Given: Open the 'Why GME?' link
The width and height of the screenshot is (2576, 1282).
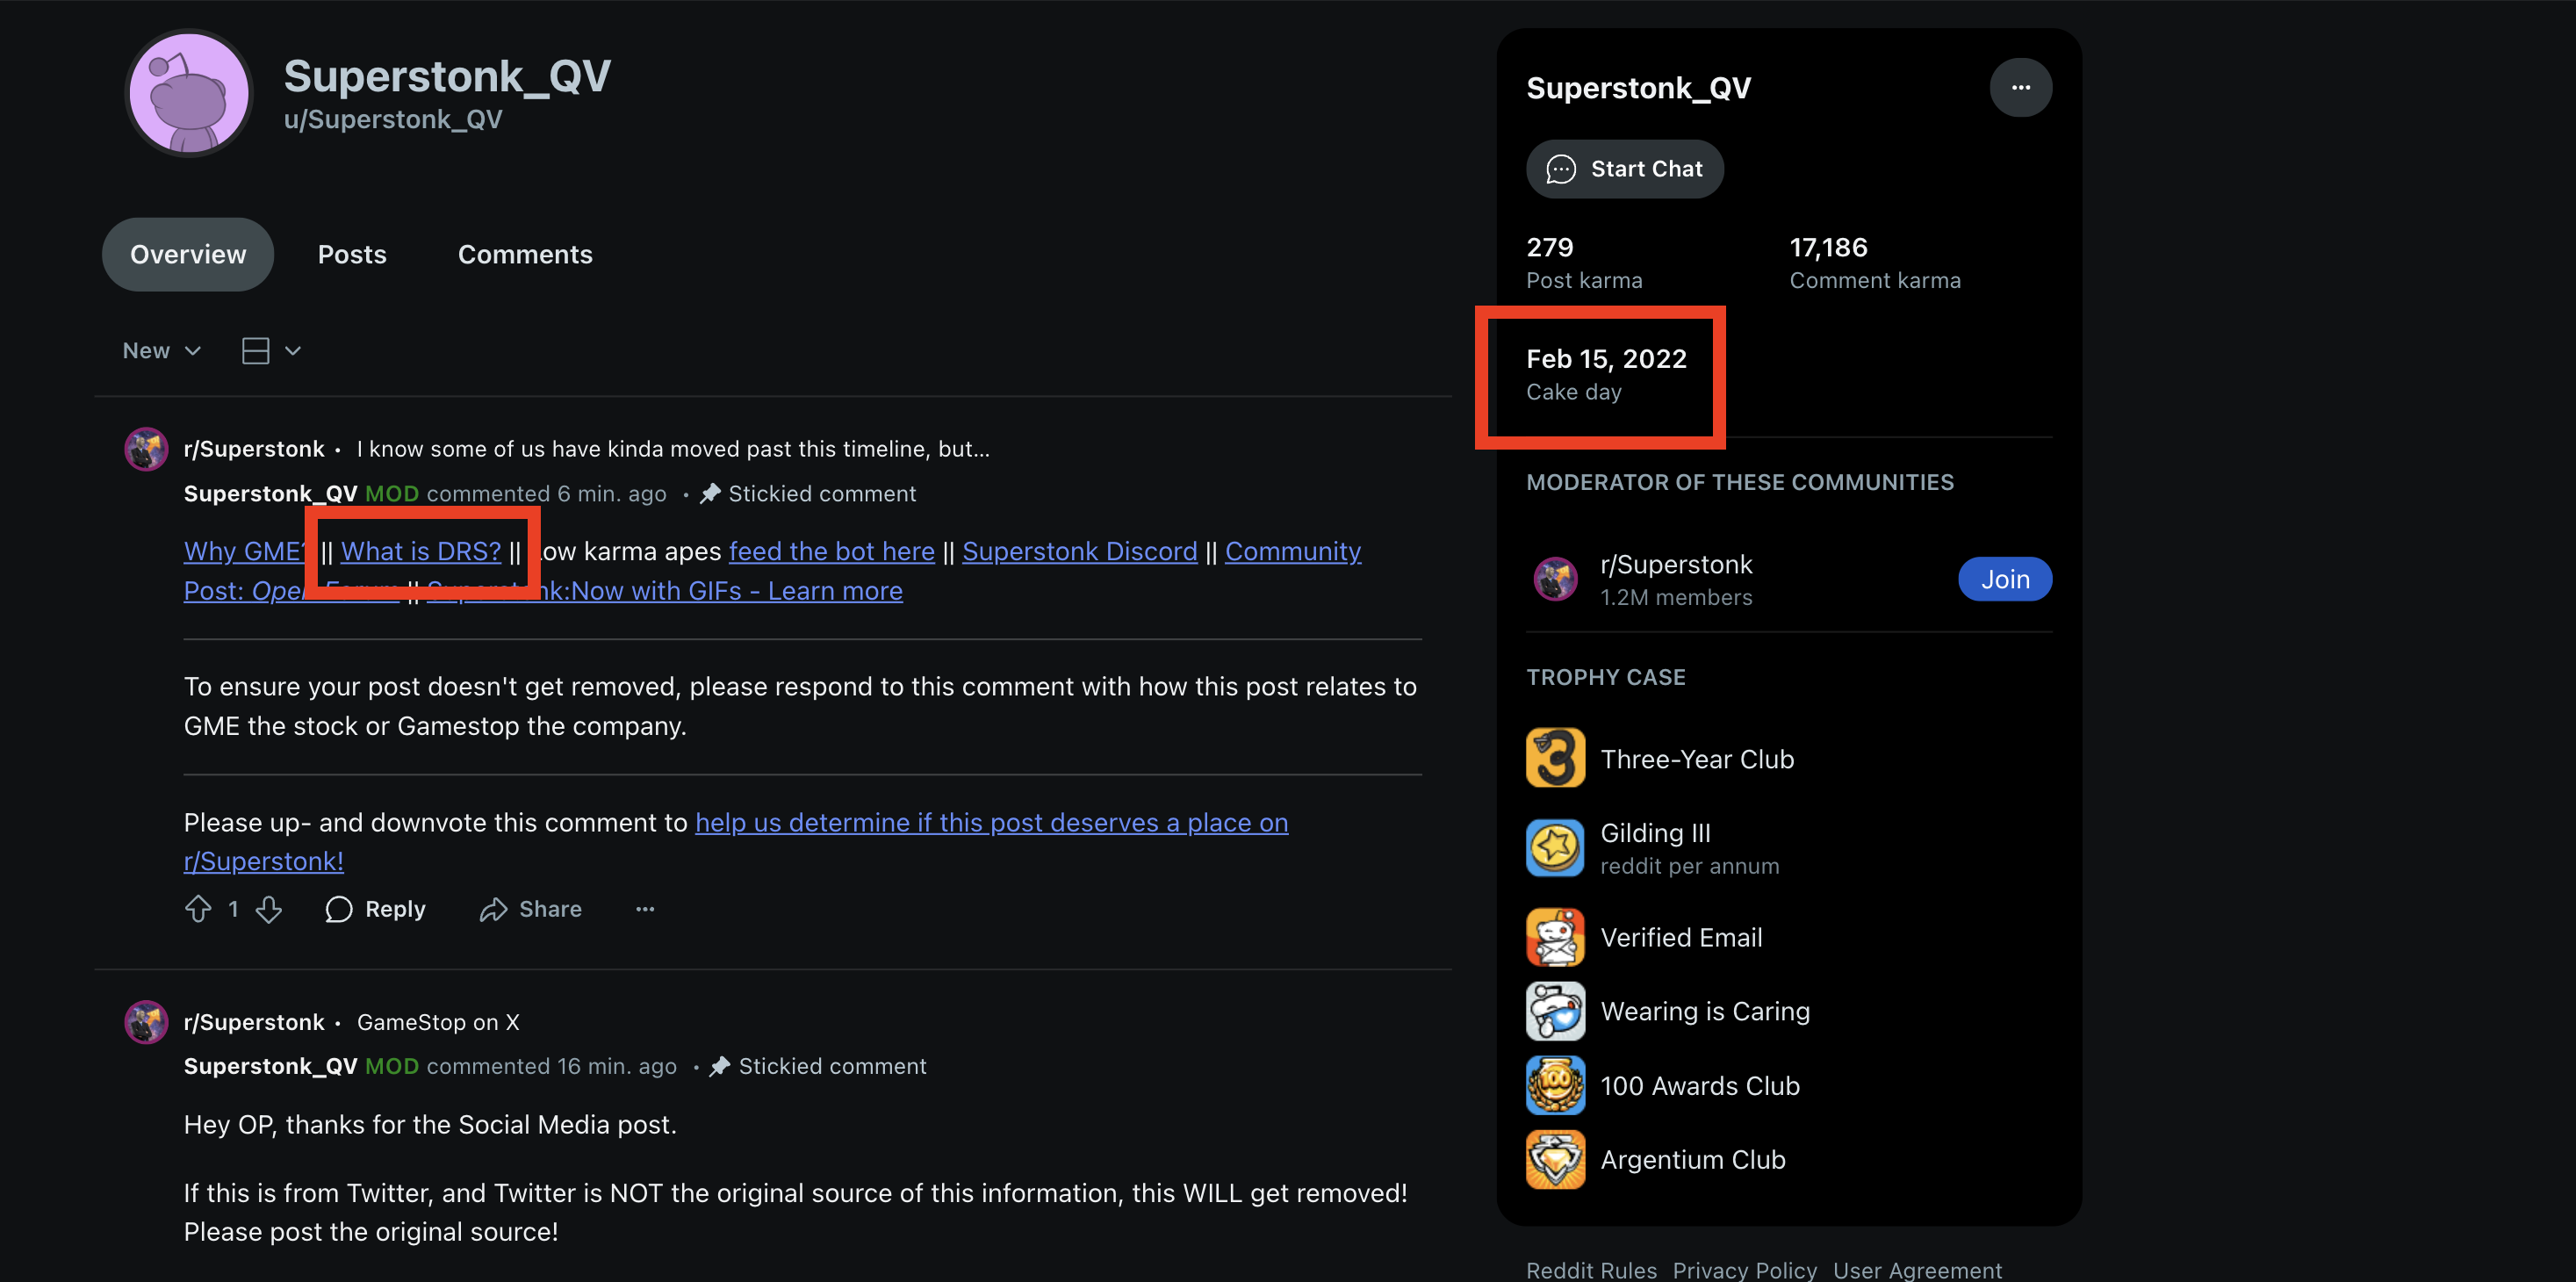Looking at the screenshot, I should (245, 551).
